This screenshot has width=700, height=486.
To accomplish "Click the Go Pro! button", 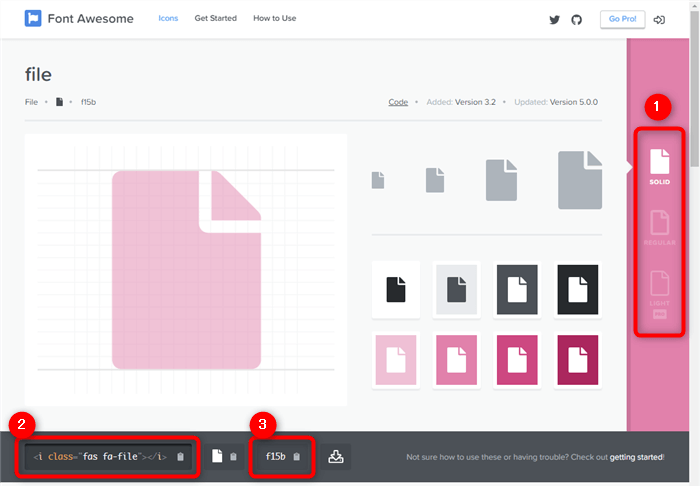I will coord(620,19).
